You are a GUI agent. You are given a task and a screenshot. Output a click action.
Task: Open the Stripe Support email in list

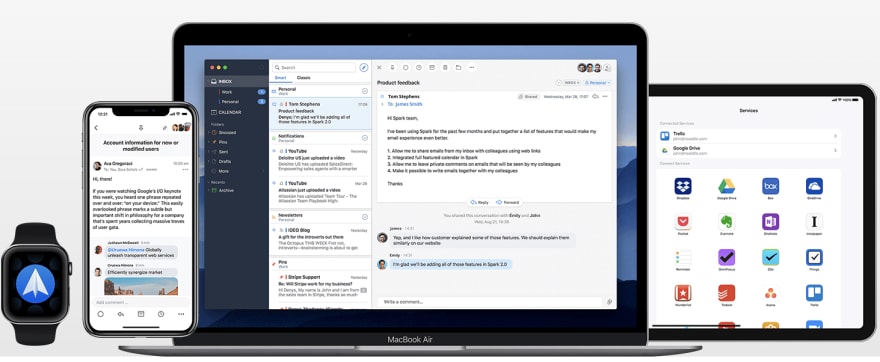320,285
